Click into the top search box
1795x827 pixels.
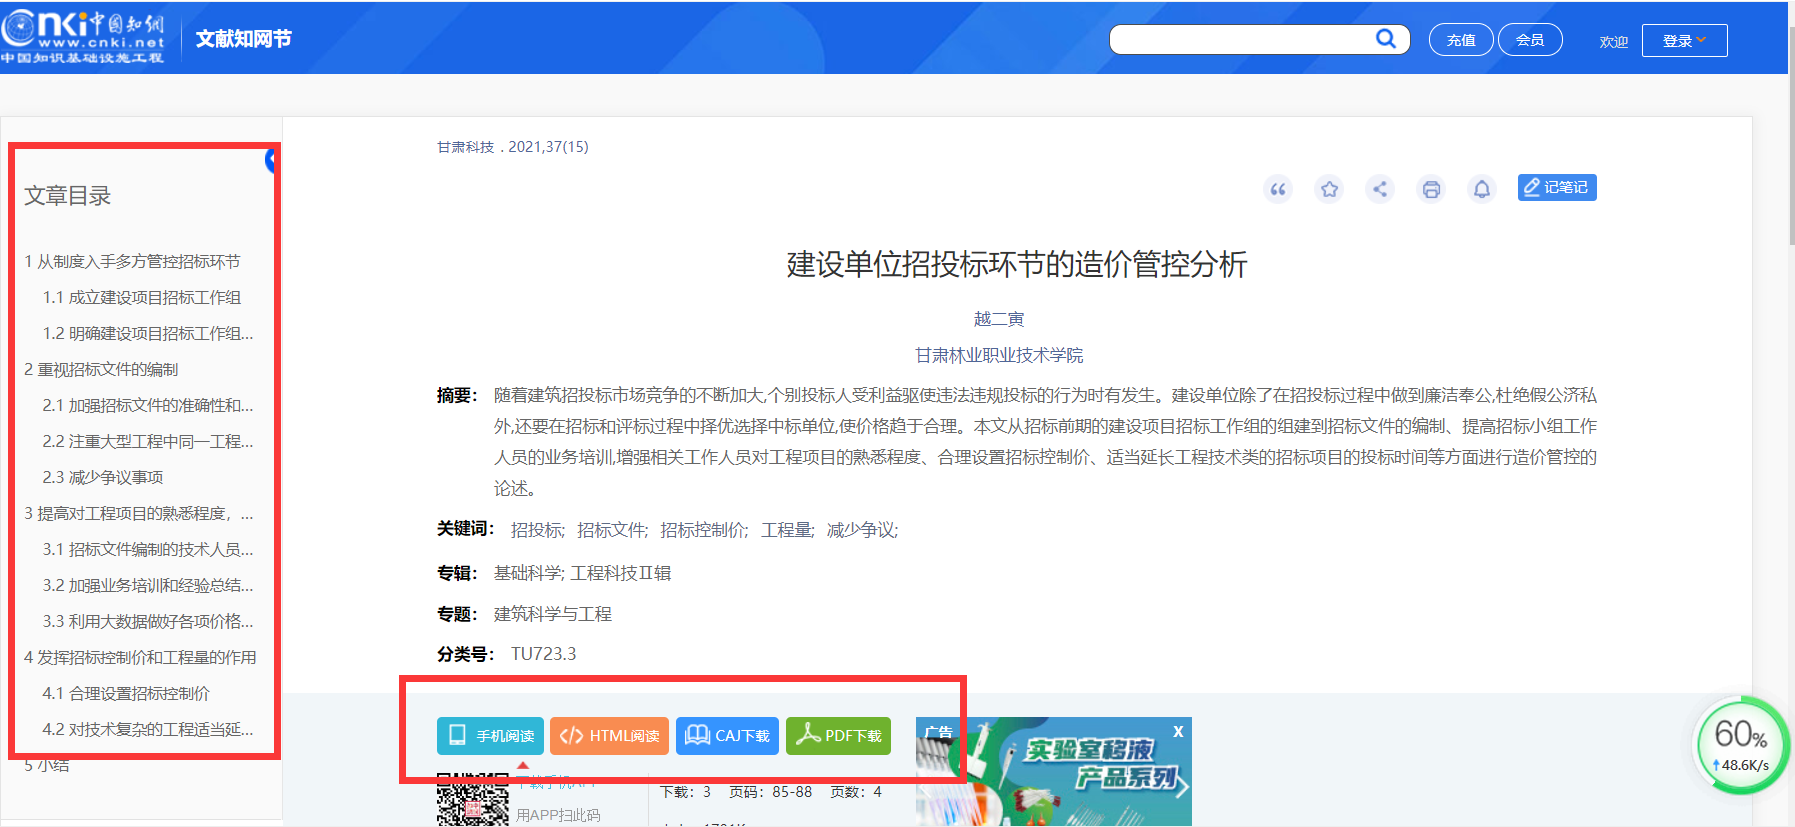pyautogui.click(x=1240, y=40)
